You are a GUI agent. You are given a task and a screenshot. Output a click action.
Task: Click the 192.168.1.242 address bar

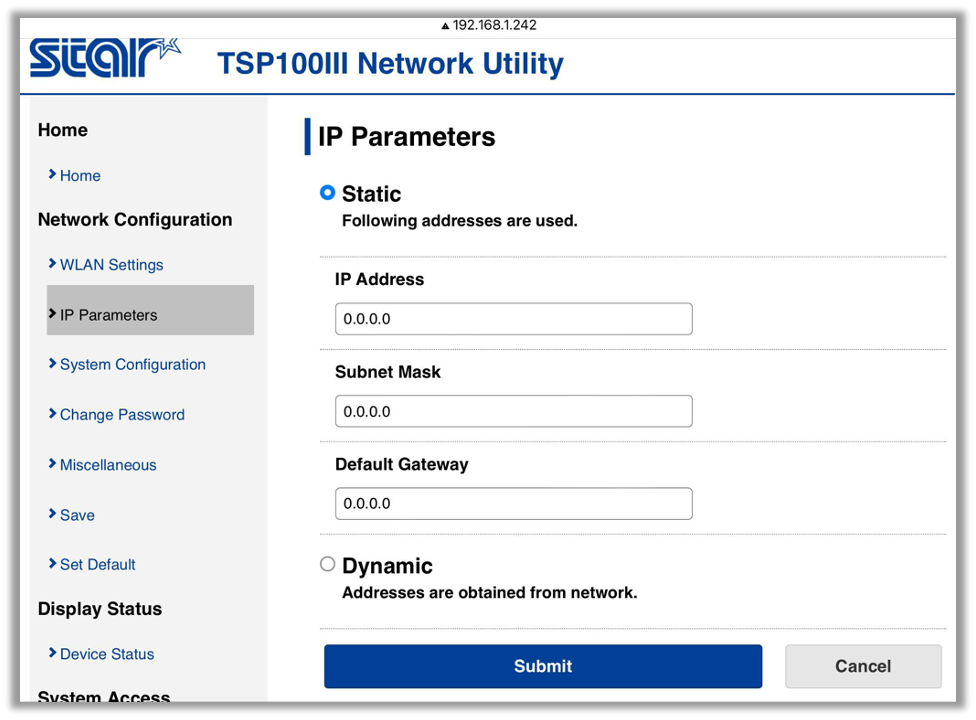(x=488, y=25)
